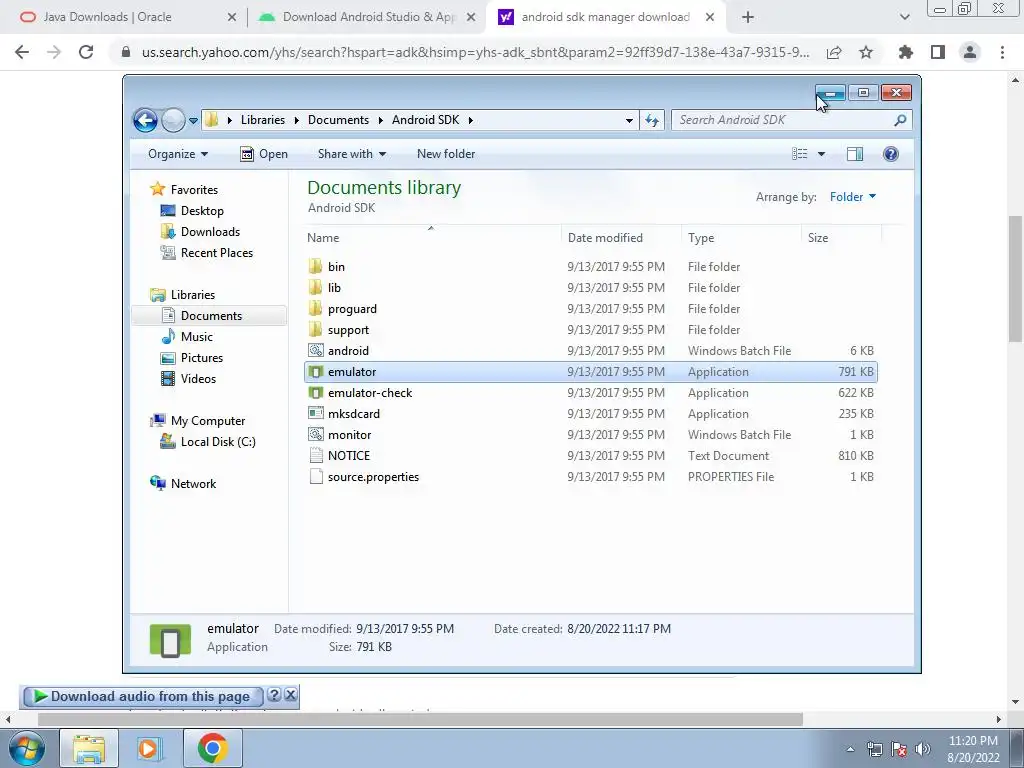Open a new Chrome tab

point(748,17)
